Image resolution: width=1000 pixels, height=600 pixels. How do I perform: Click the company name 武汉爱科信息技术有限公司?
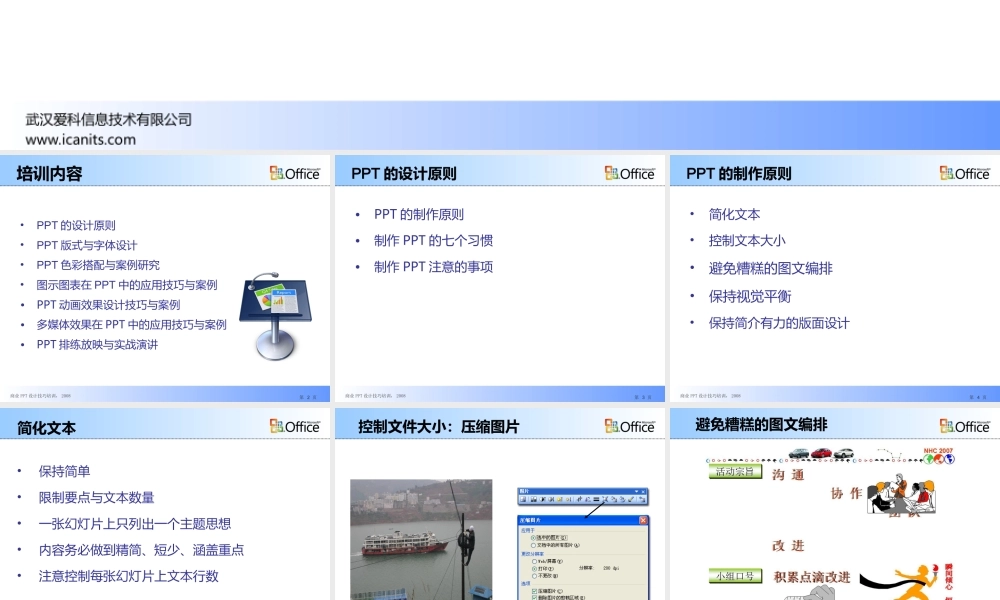[108, 119]
